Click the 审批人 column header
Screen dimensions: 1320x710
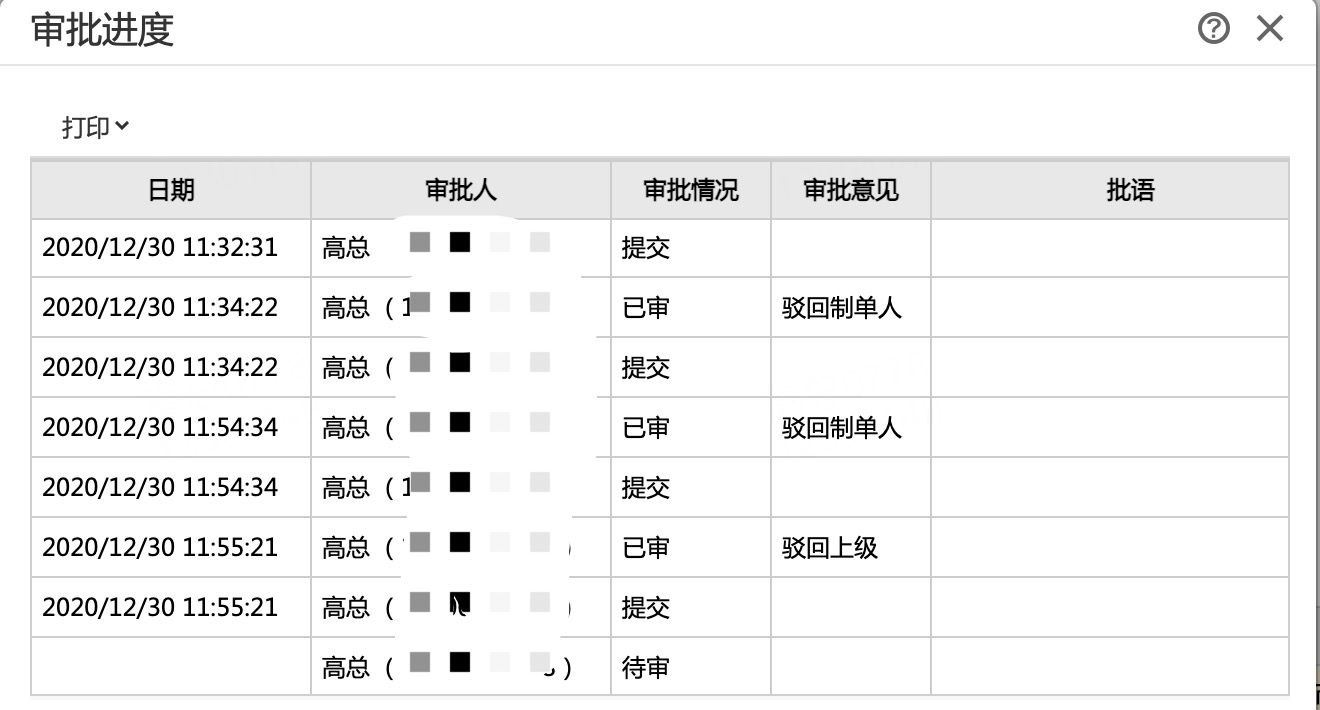coord(461,190)
